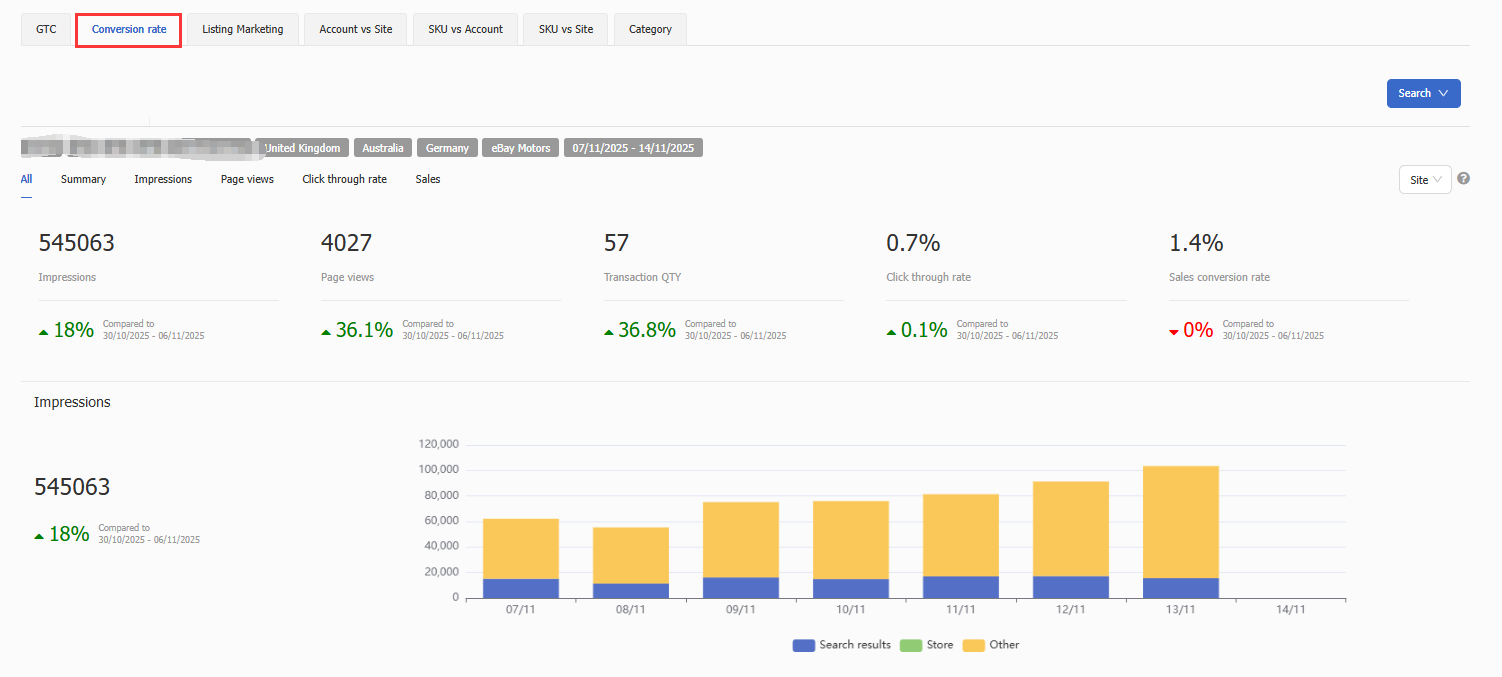Switch to the Category tab
The height and width of the screenshot is (677, 1502).
pos(650,29)
